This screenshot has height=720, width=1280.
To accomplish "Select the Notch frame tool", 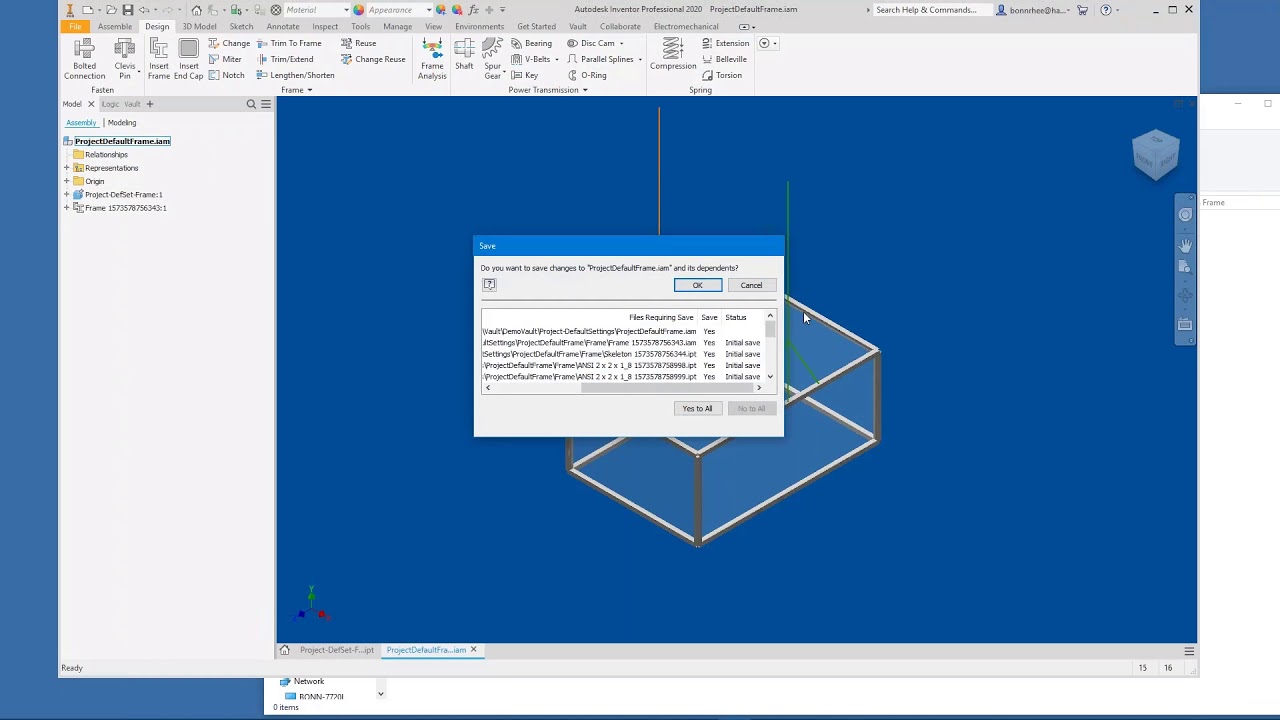I will point(226,75).
